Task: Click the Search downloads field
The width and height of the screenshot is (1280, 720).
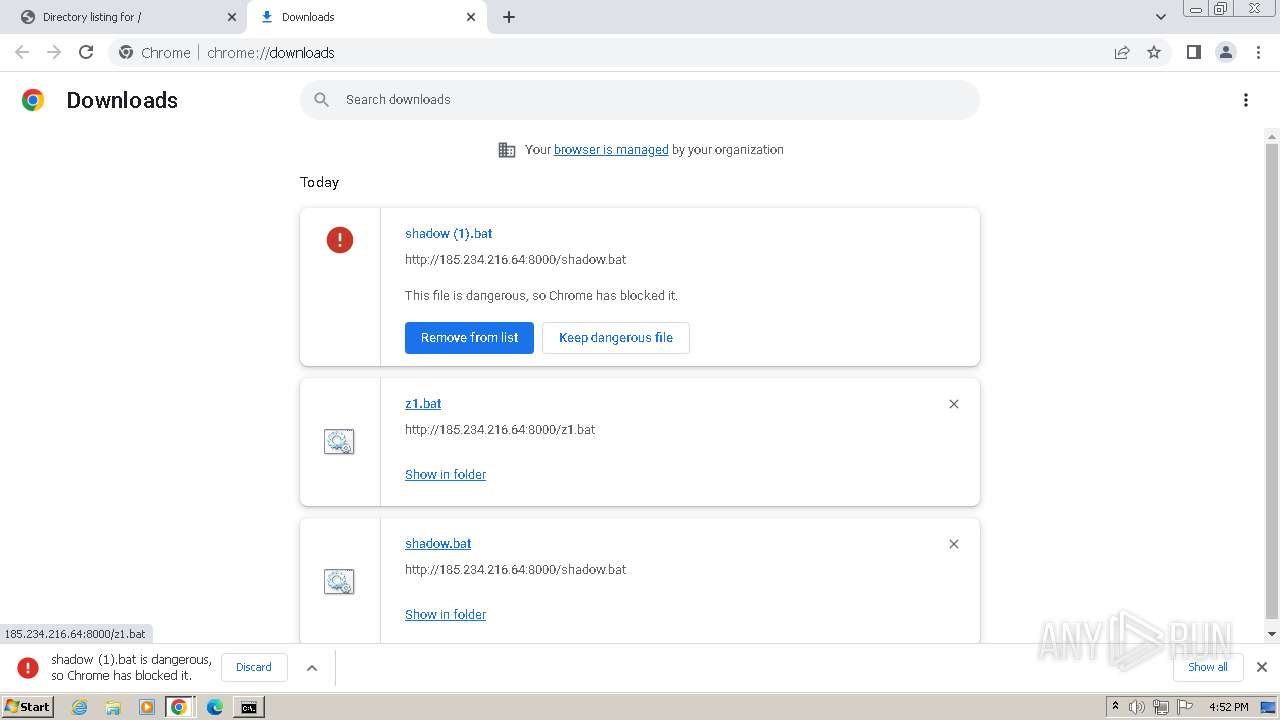Action: (x=640, y=100)
